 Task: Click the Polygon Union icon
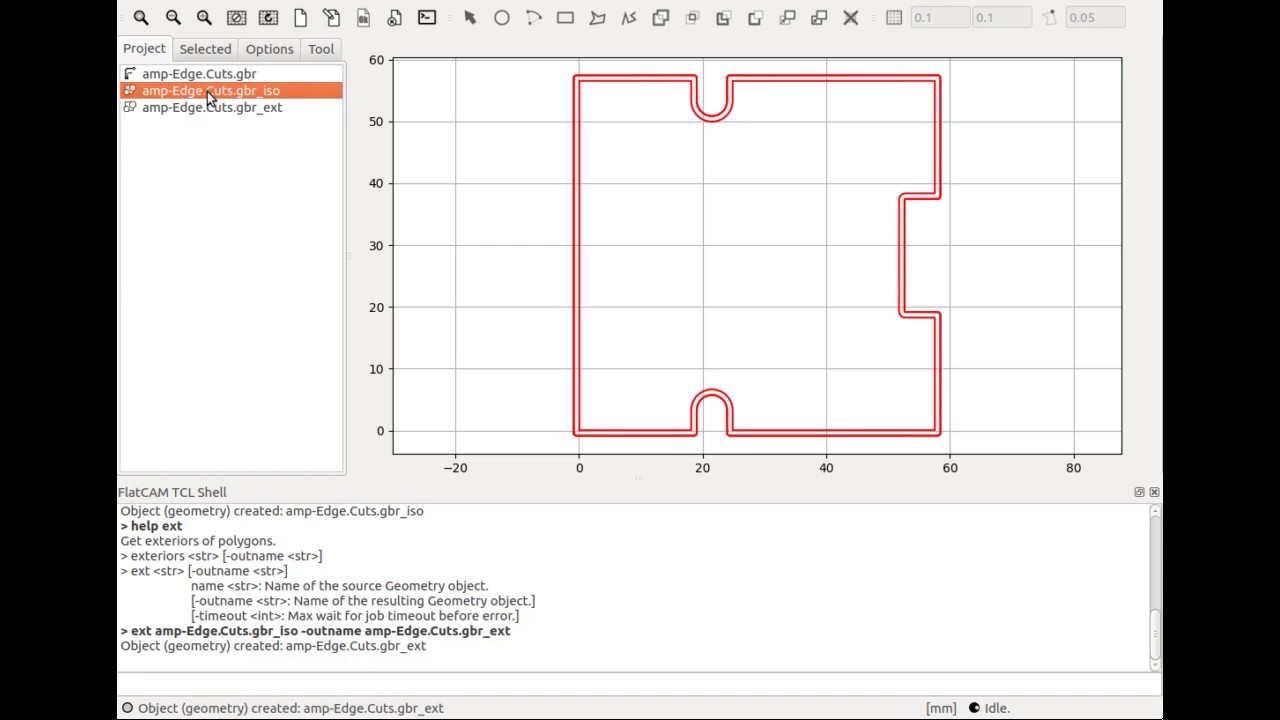[661, 17]
